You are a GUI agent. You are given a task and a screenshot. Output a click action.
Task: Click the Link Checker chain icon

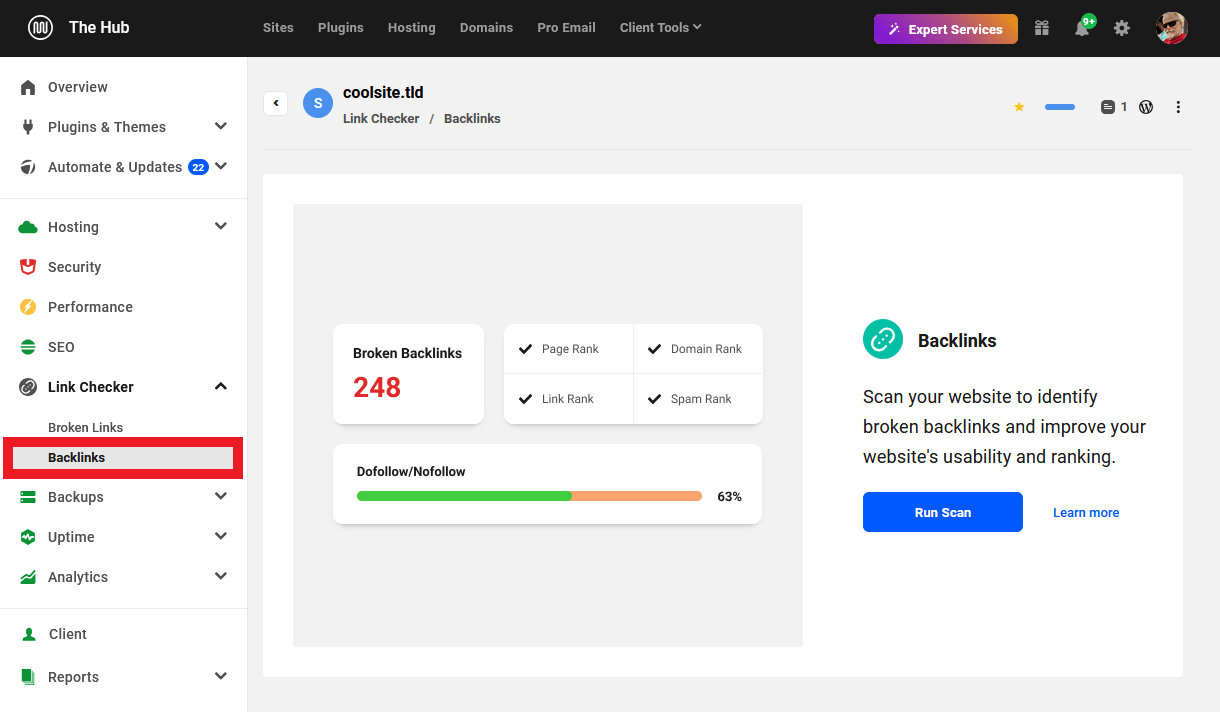[28, 387]
